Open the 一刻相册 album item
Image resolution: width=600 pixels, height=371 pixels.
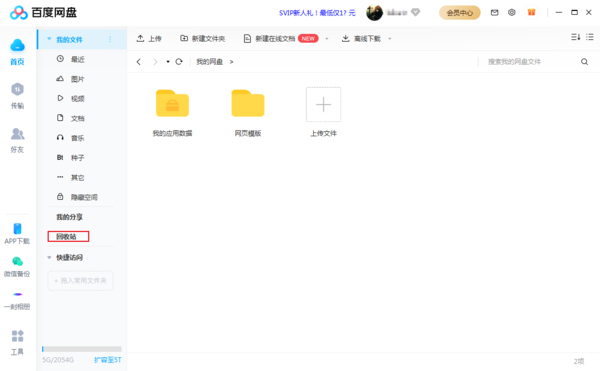click(17, 301)
